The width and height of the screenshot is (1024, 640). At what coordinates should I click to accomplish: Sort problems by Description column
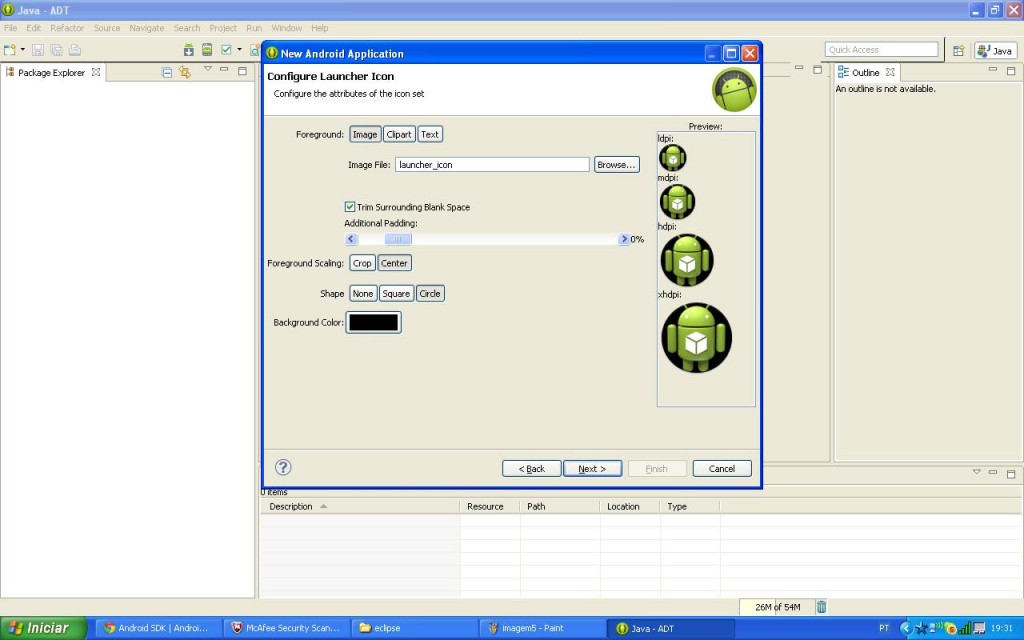point(360,506)
